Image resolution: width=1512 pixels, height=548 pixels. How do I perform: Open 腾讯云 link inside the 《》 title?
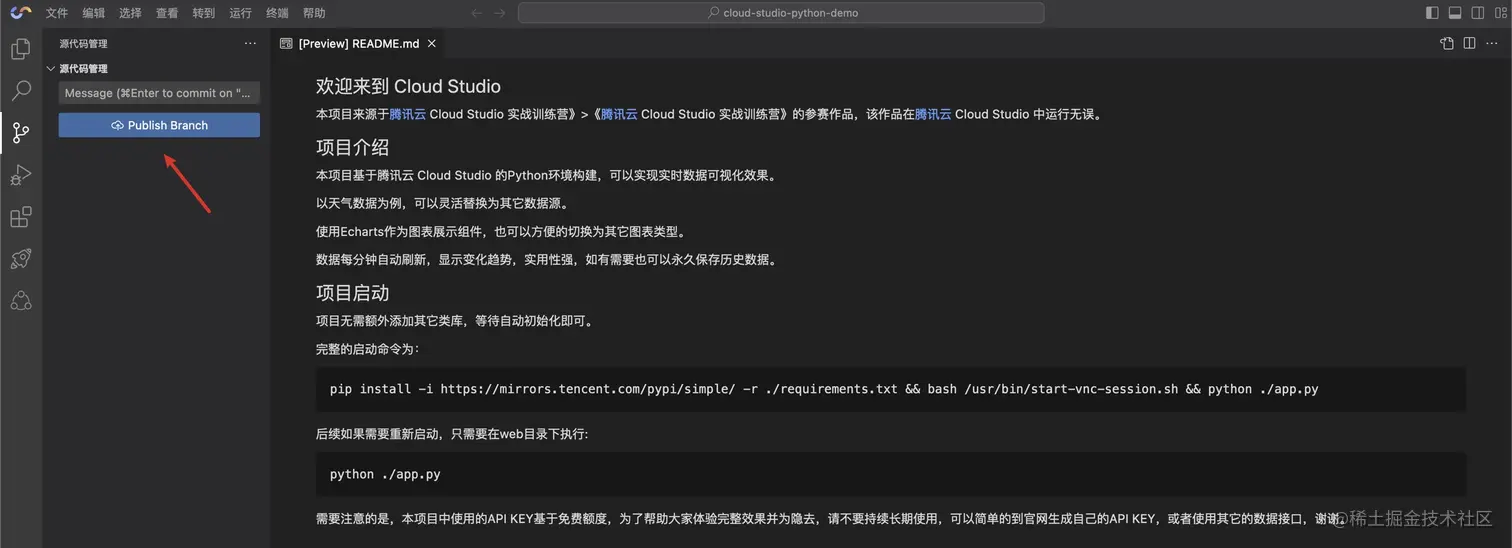[619, 114]
